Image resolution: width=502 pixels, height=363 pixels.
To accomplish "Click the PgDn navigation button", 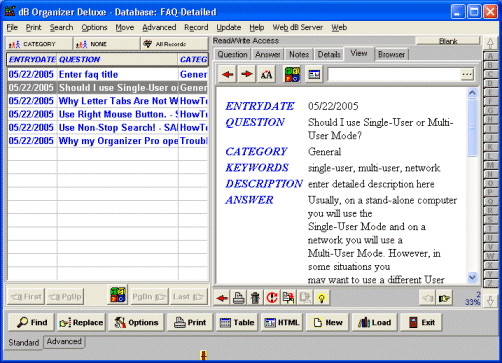I will click(x=149, y=296).
